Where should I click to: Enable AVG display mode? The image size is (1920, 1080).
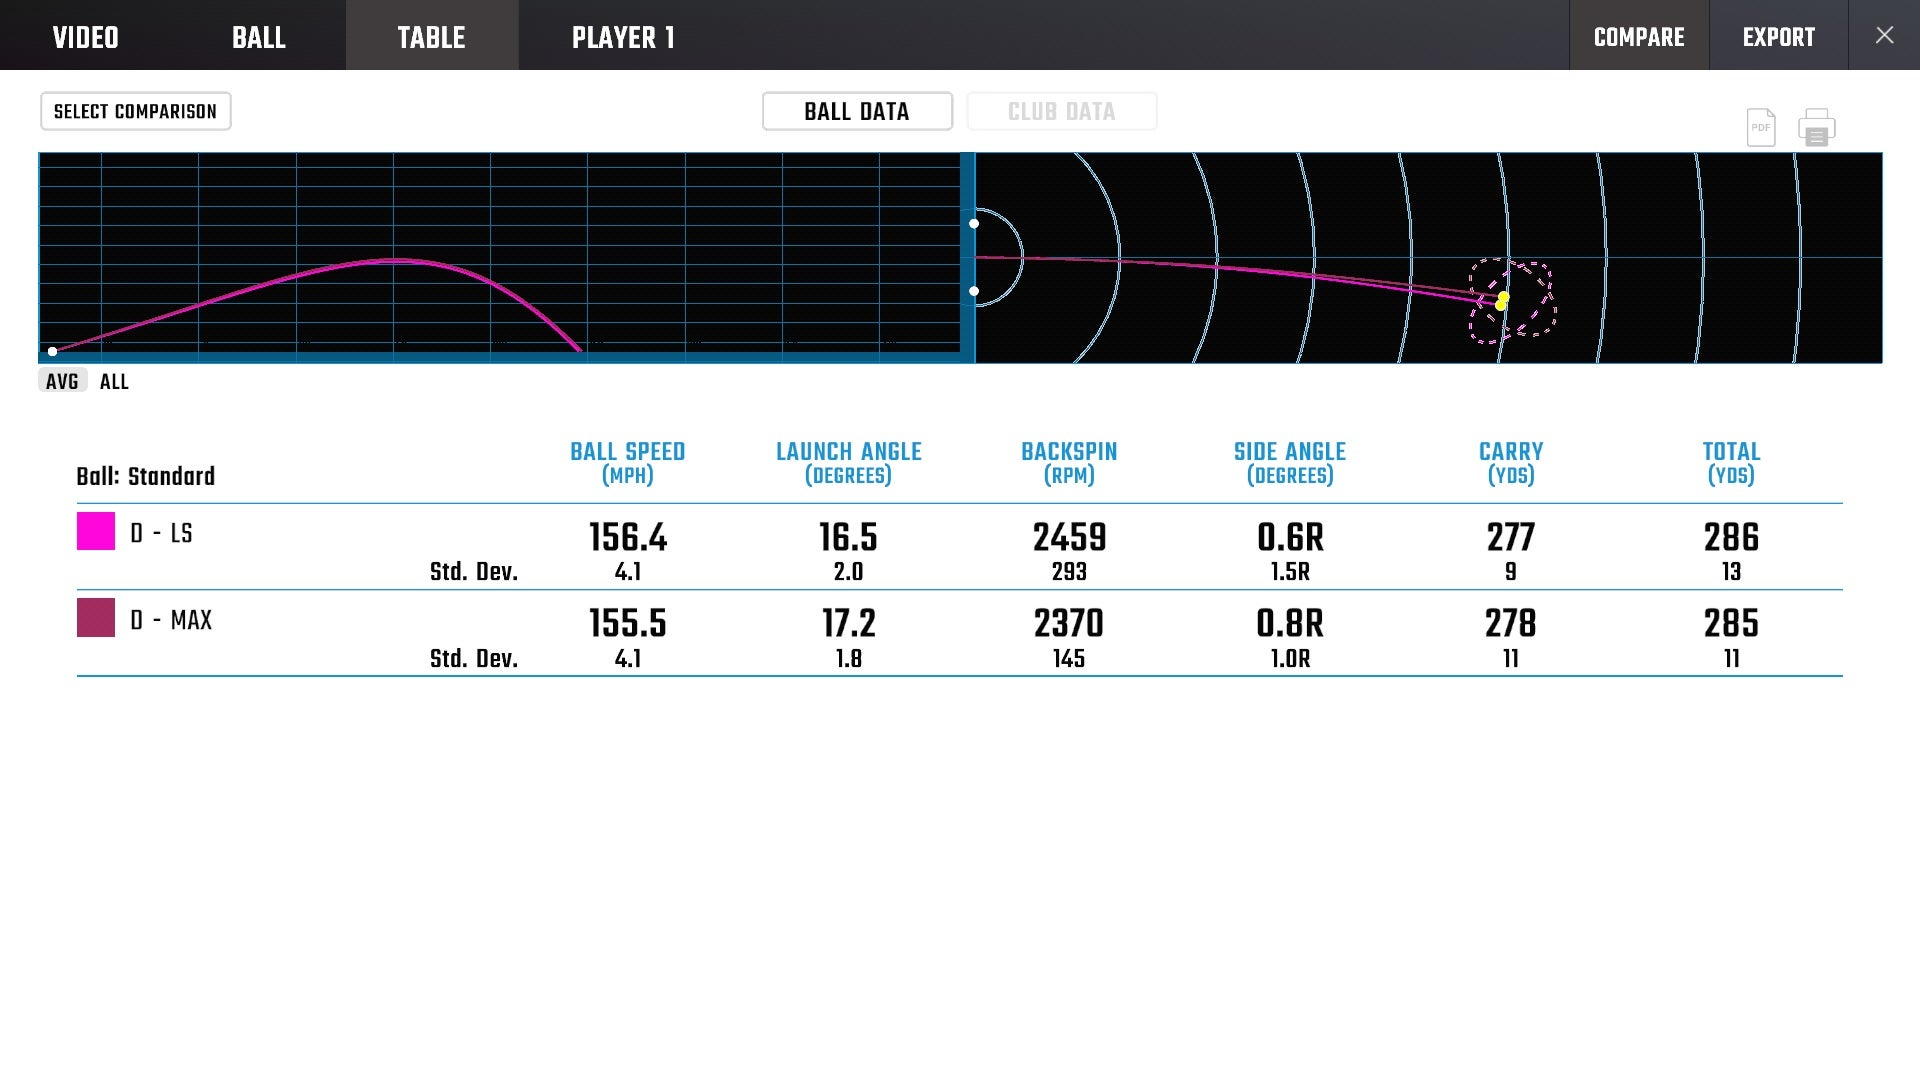[62, 381]
